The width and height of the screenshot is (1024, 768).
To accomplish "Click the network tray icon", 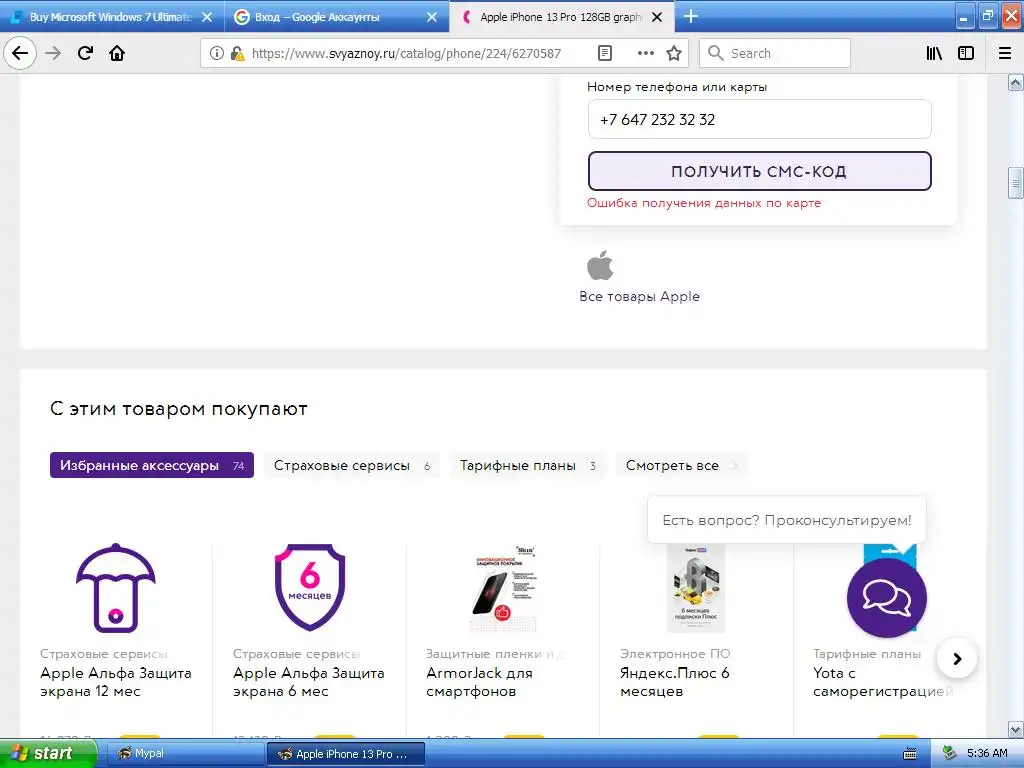I will 950,754.
